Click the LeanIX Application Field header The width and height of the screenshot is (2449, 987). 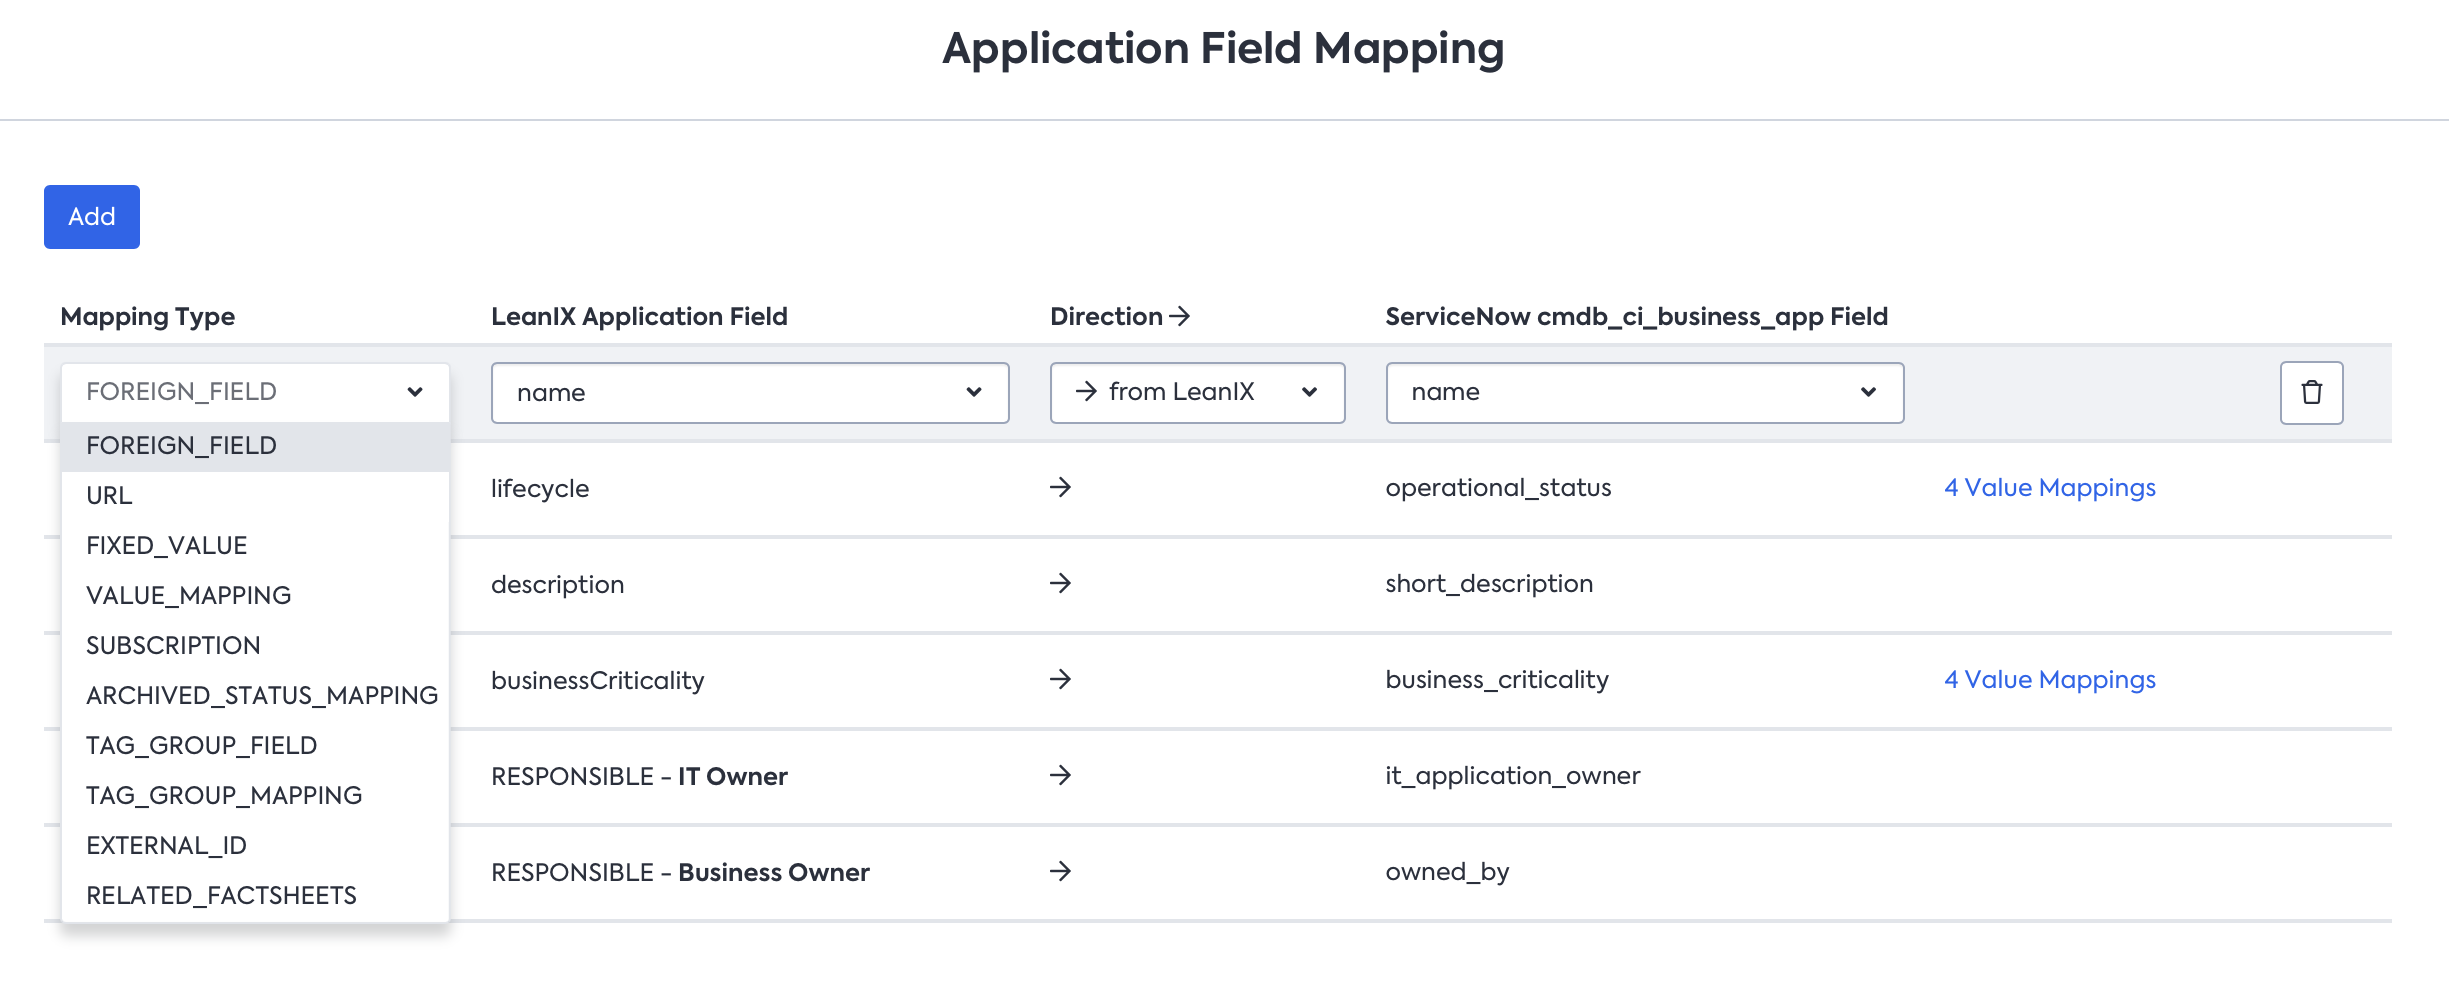tap(639, 317)
